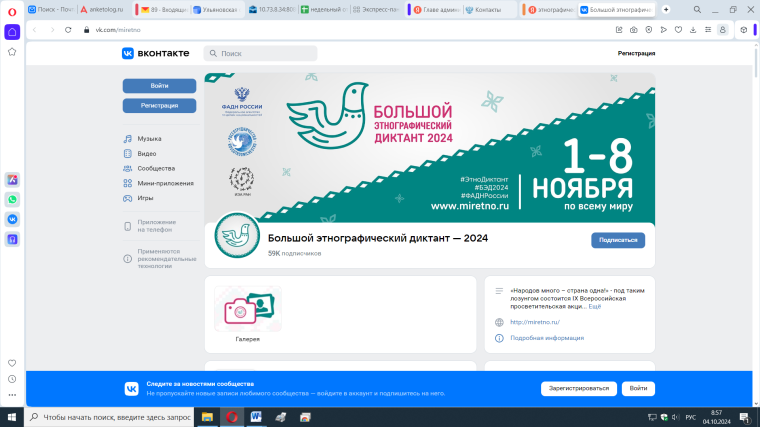This screenshot has height=427, width=760.
Task: Click the Opera logo menu button
Action: [12, 12]
